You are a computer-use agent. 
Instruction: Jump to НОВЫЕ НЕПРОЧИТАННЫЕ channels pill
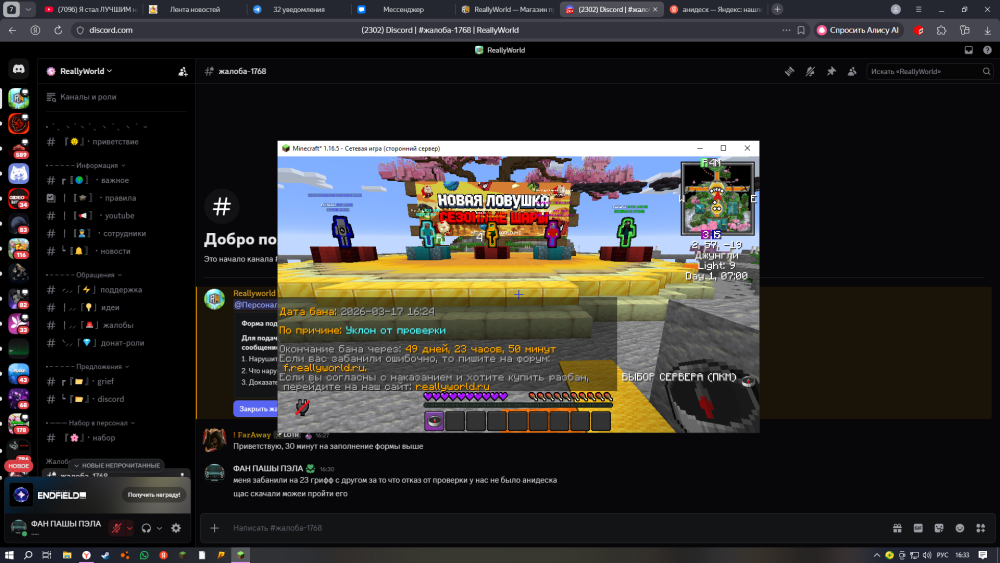pos(117,465)
